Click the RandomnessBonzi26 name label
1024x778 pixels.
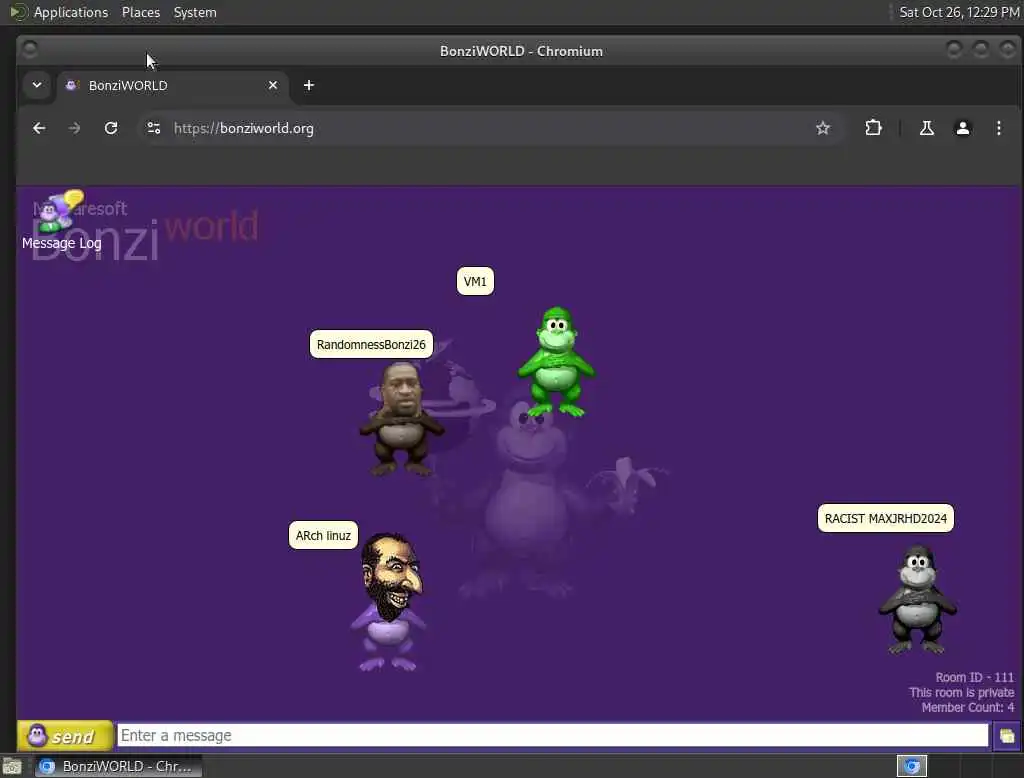(371, 344)
